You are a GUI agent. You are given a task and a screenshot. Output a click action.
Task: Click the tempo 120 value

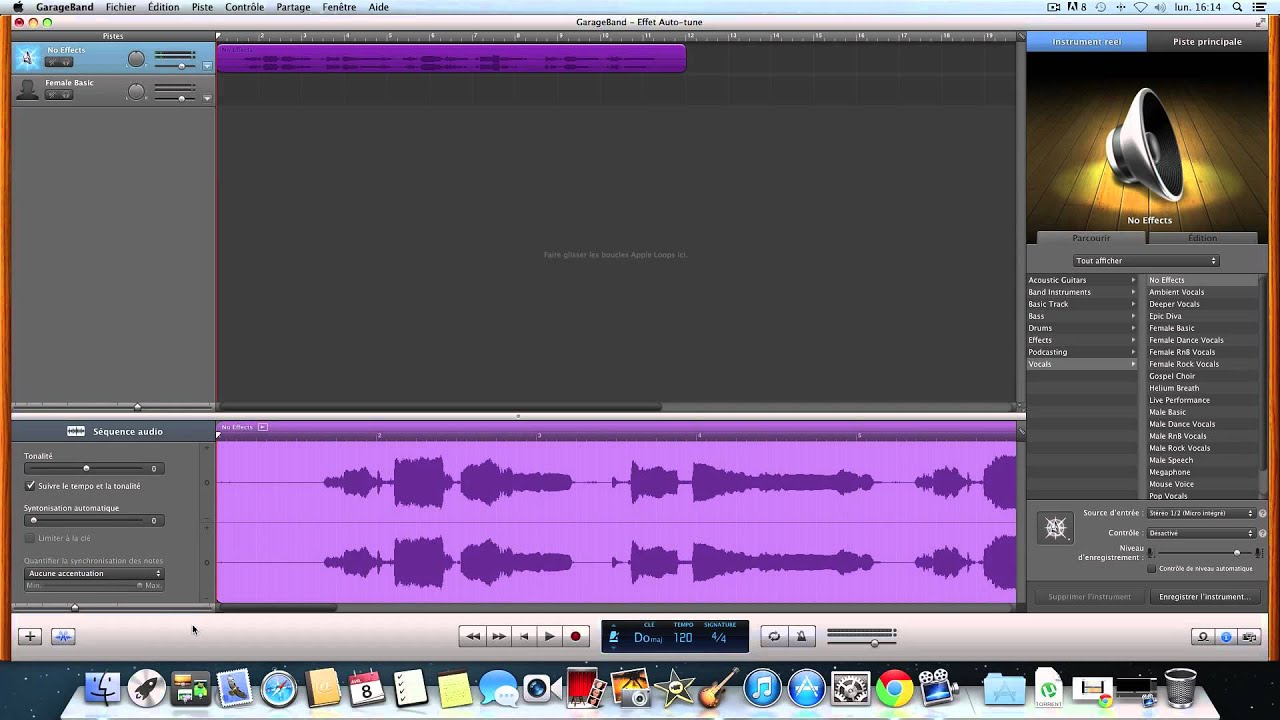pos(683,637)
